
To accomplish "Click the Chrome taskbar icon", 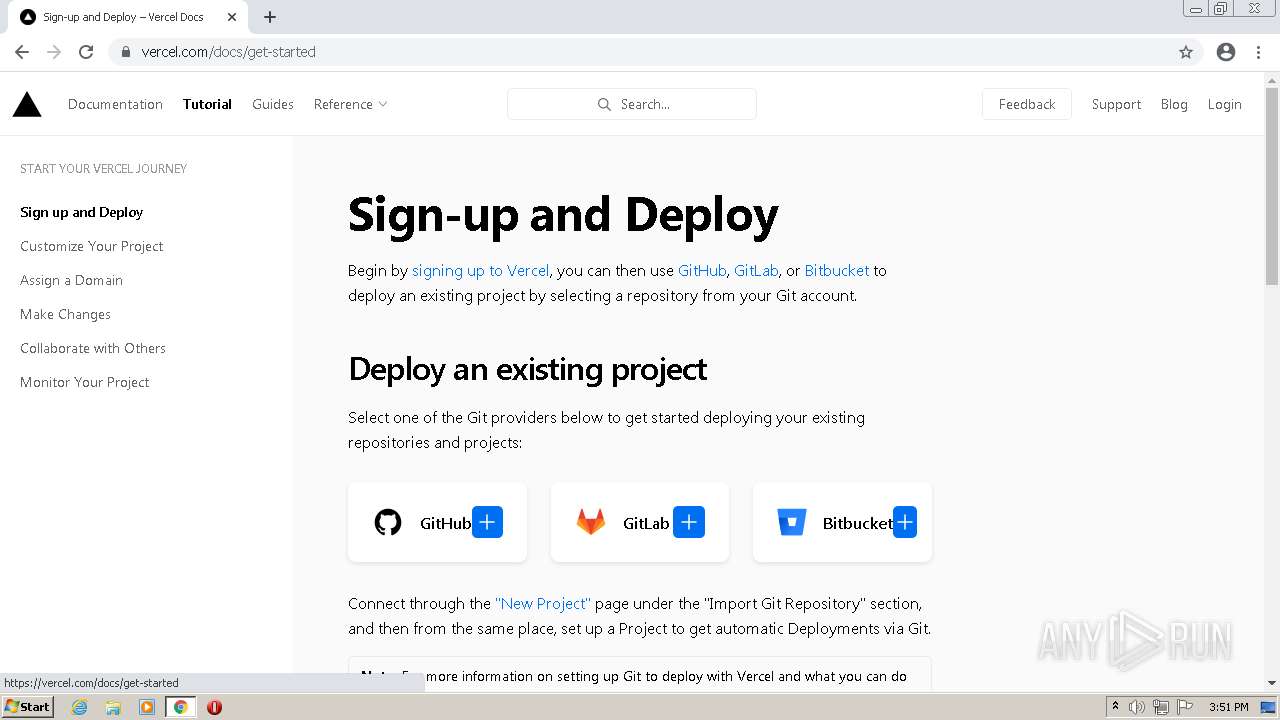I will 181,707.
